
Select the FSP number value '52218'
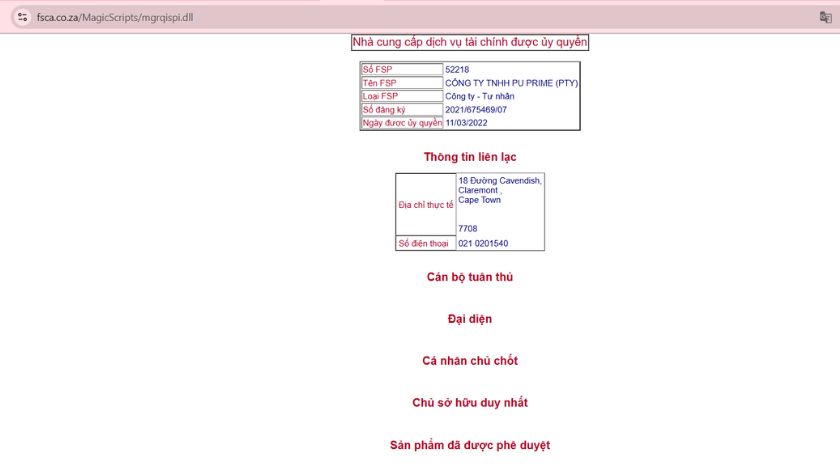457,70
